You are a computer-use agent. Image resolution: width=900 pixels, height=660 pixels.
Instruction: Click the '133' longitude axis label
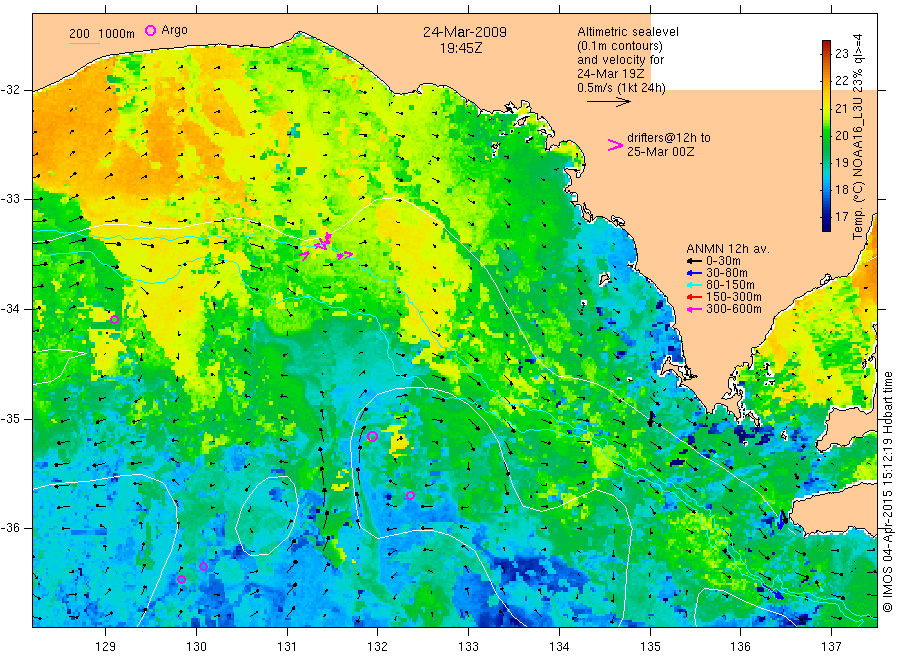click(468, 647)
